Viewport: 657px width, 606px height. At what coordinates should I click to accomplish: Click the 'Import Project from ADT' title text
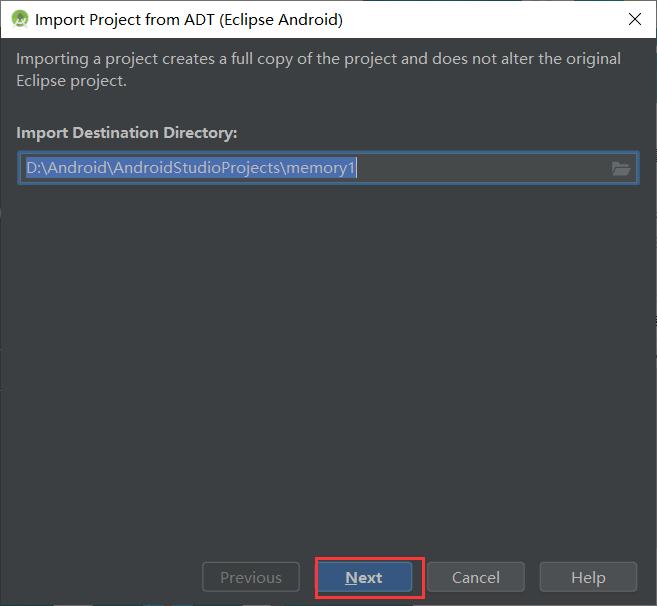[x=189, y=20]
